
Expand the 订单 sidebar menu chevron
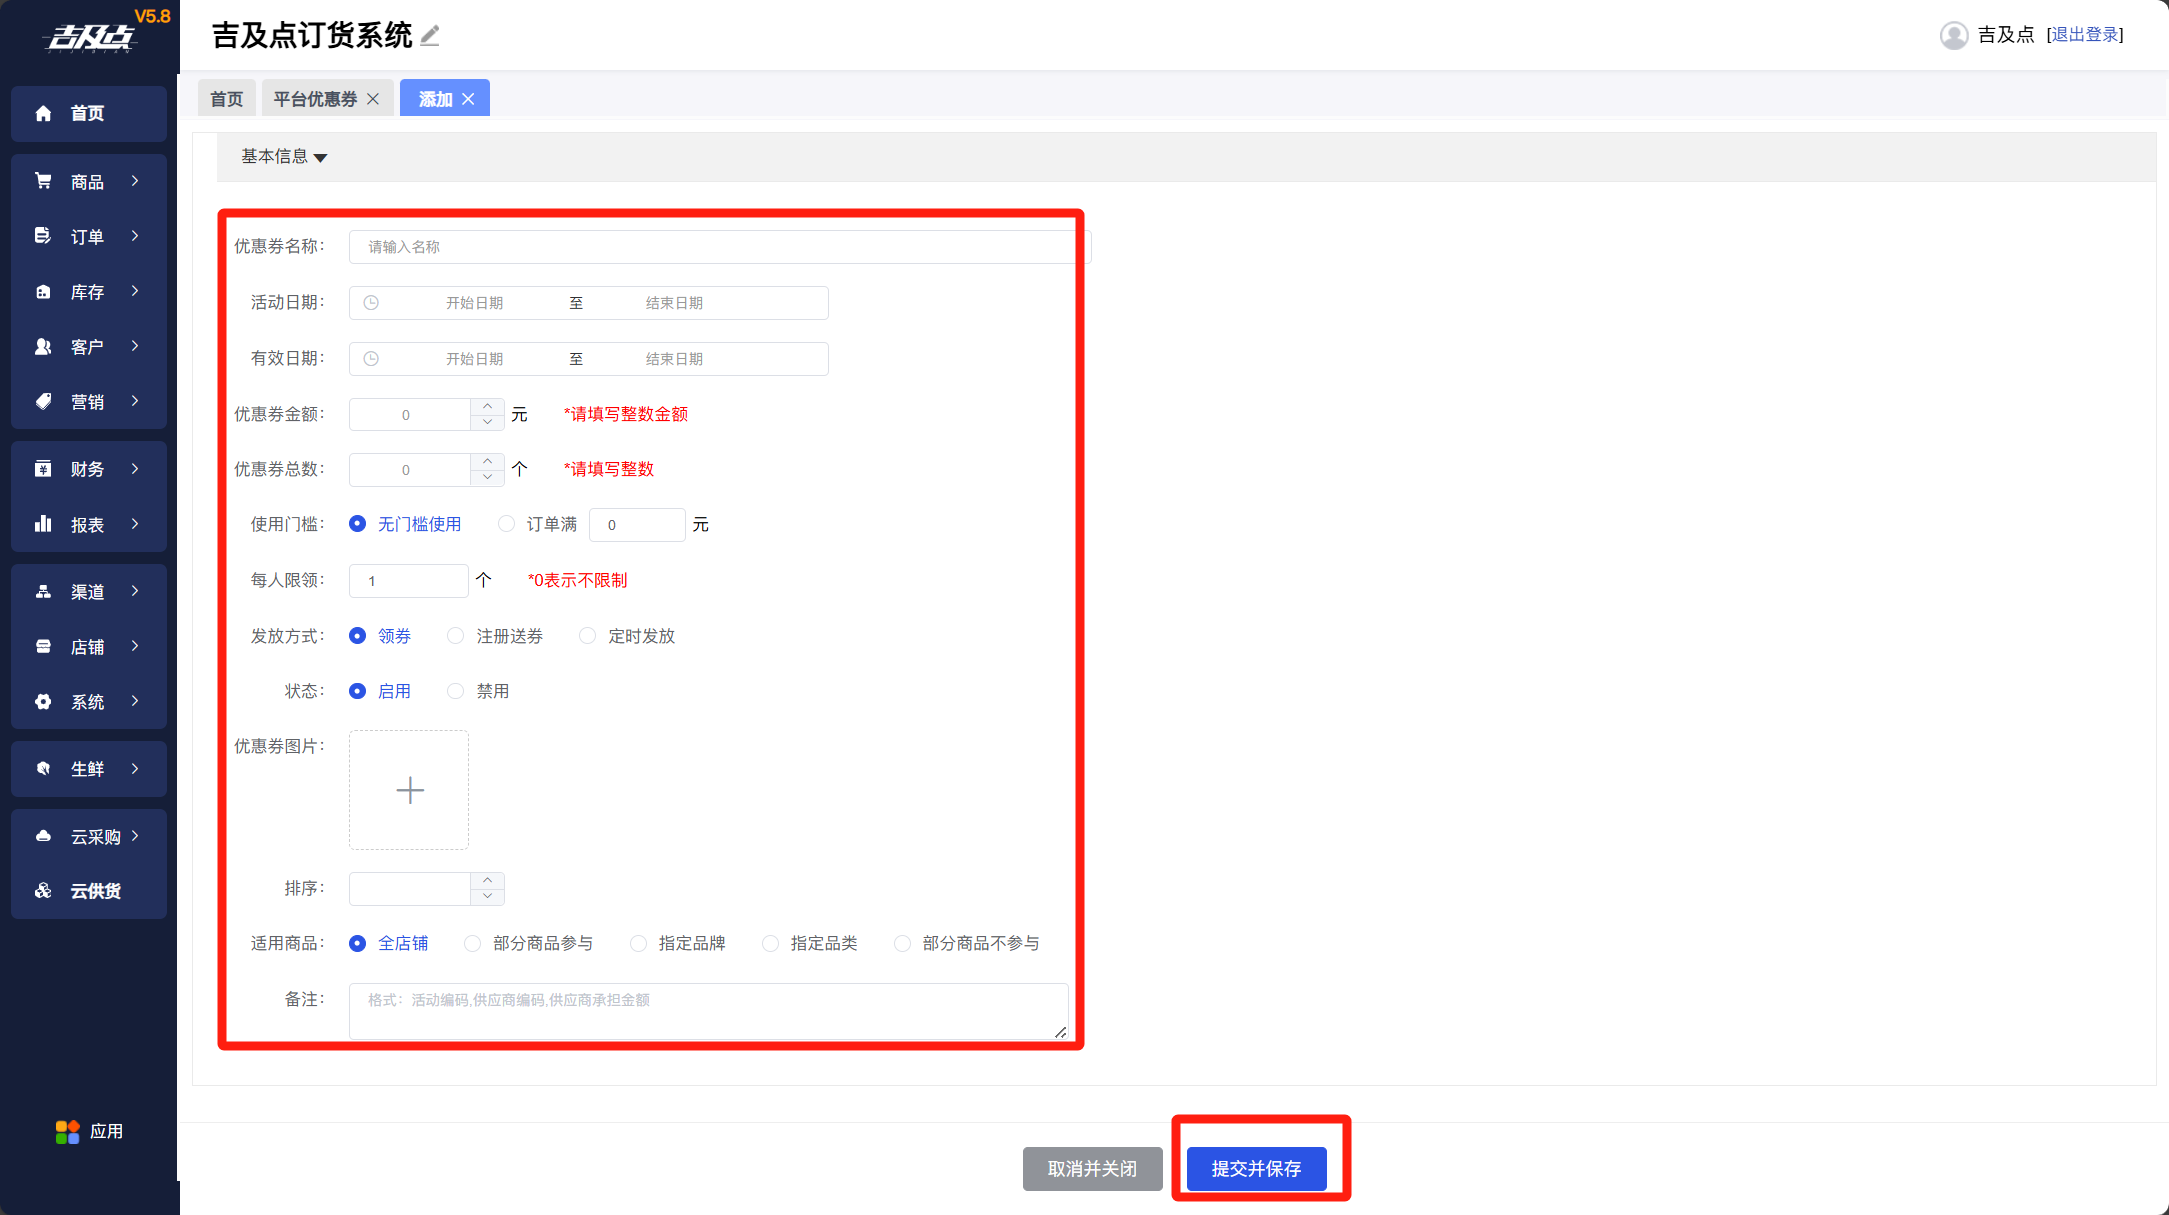coord(135,236)
